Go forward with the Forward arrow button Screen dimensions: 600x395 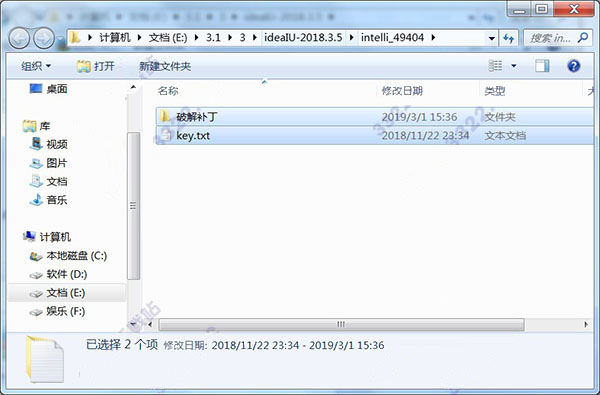pos(44,38)
